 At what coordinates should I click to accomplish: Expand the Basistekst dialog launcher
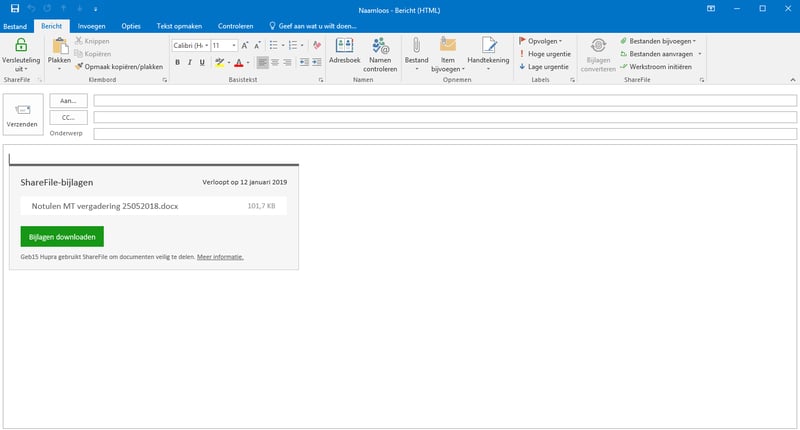tap(321, 80)
